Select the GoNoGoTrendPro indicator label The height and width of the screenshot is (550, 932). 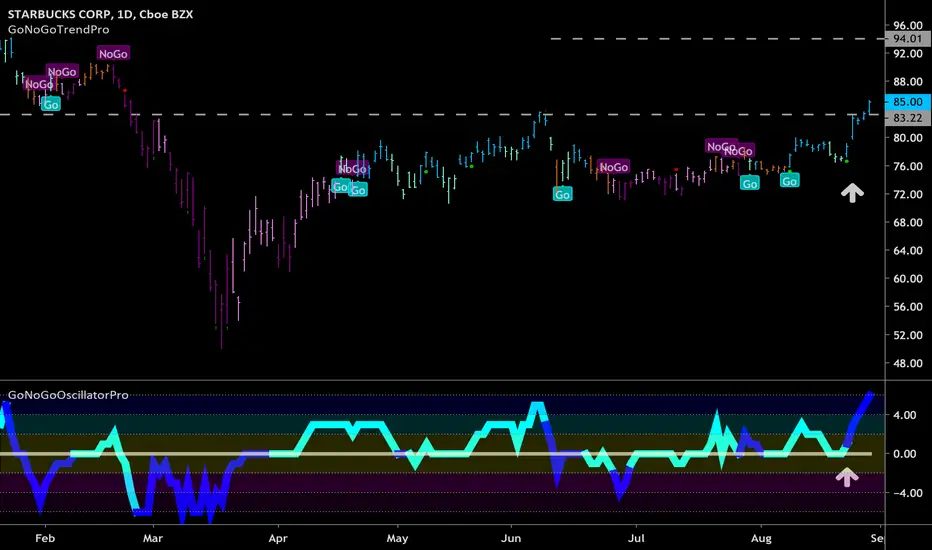pyautogui.click(x=58, y=29)
